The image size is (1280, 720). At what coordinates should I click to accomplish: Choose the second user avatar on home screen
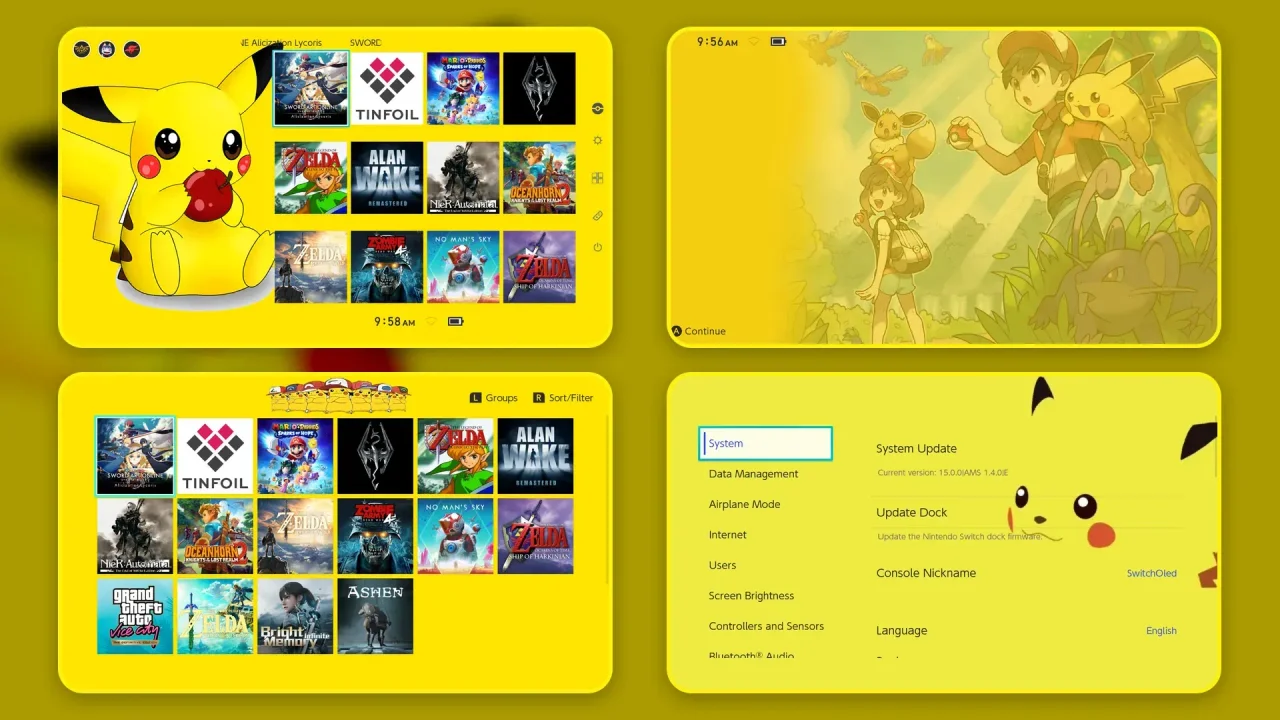(x=107, y=49)
